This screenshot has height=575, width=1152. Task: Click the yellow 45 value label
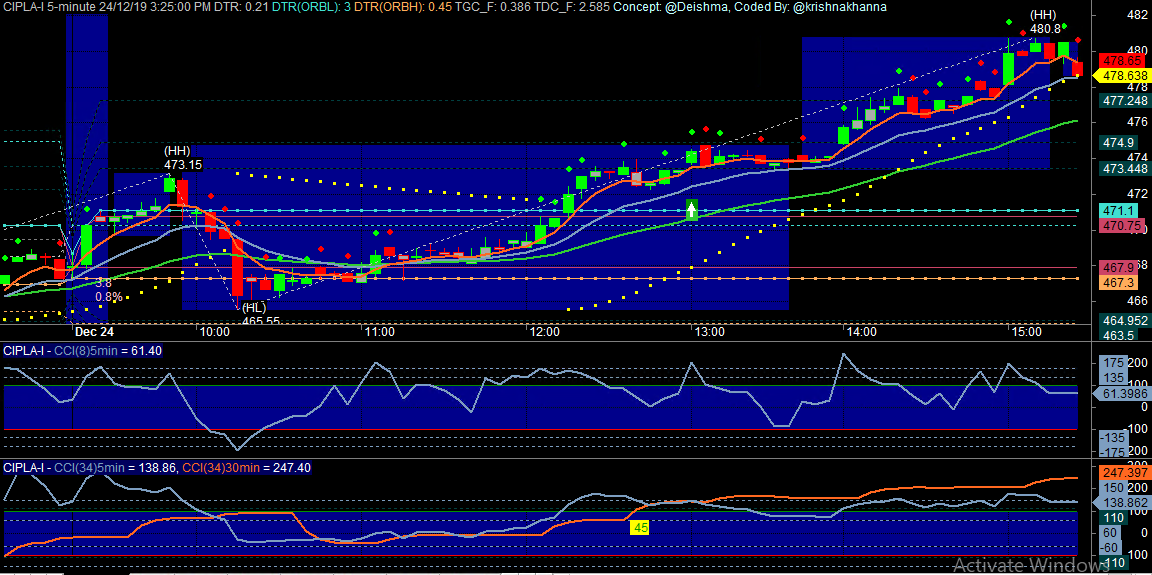[x=638, y=527]
